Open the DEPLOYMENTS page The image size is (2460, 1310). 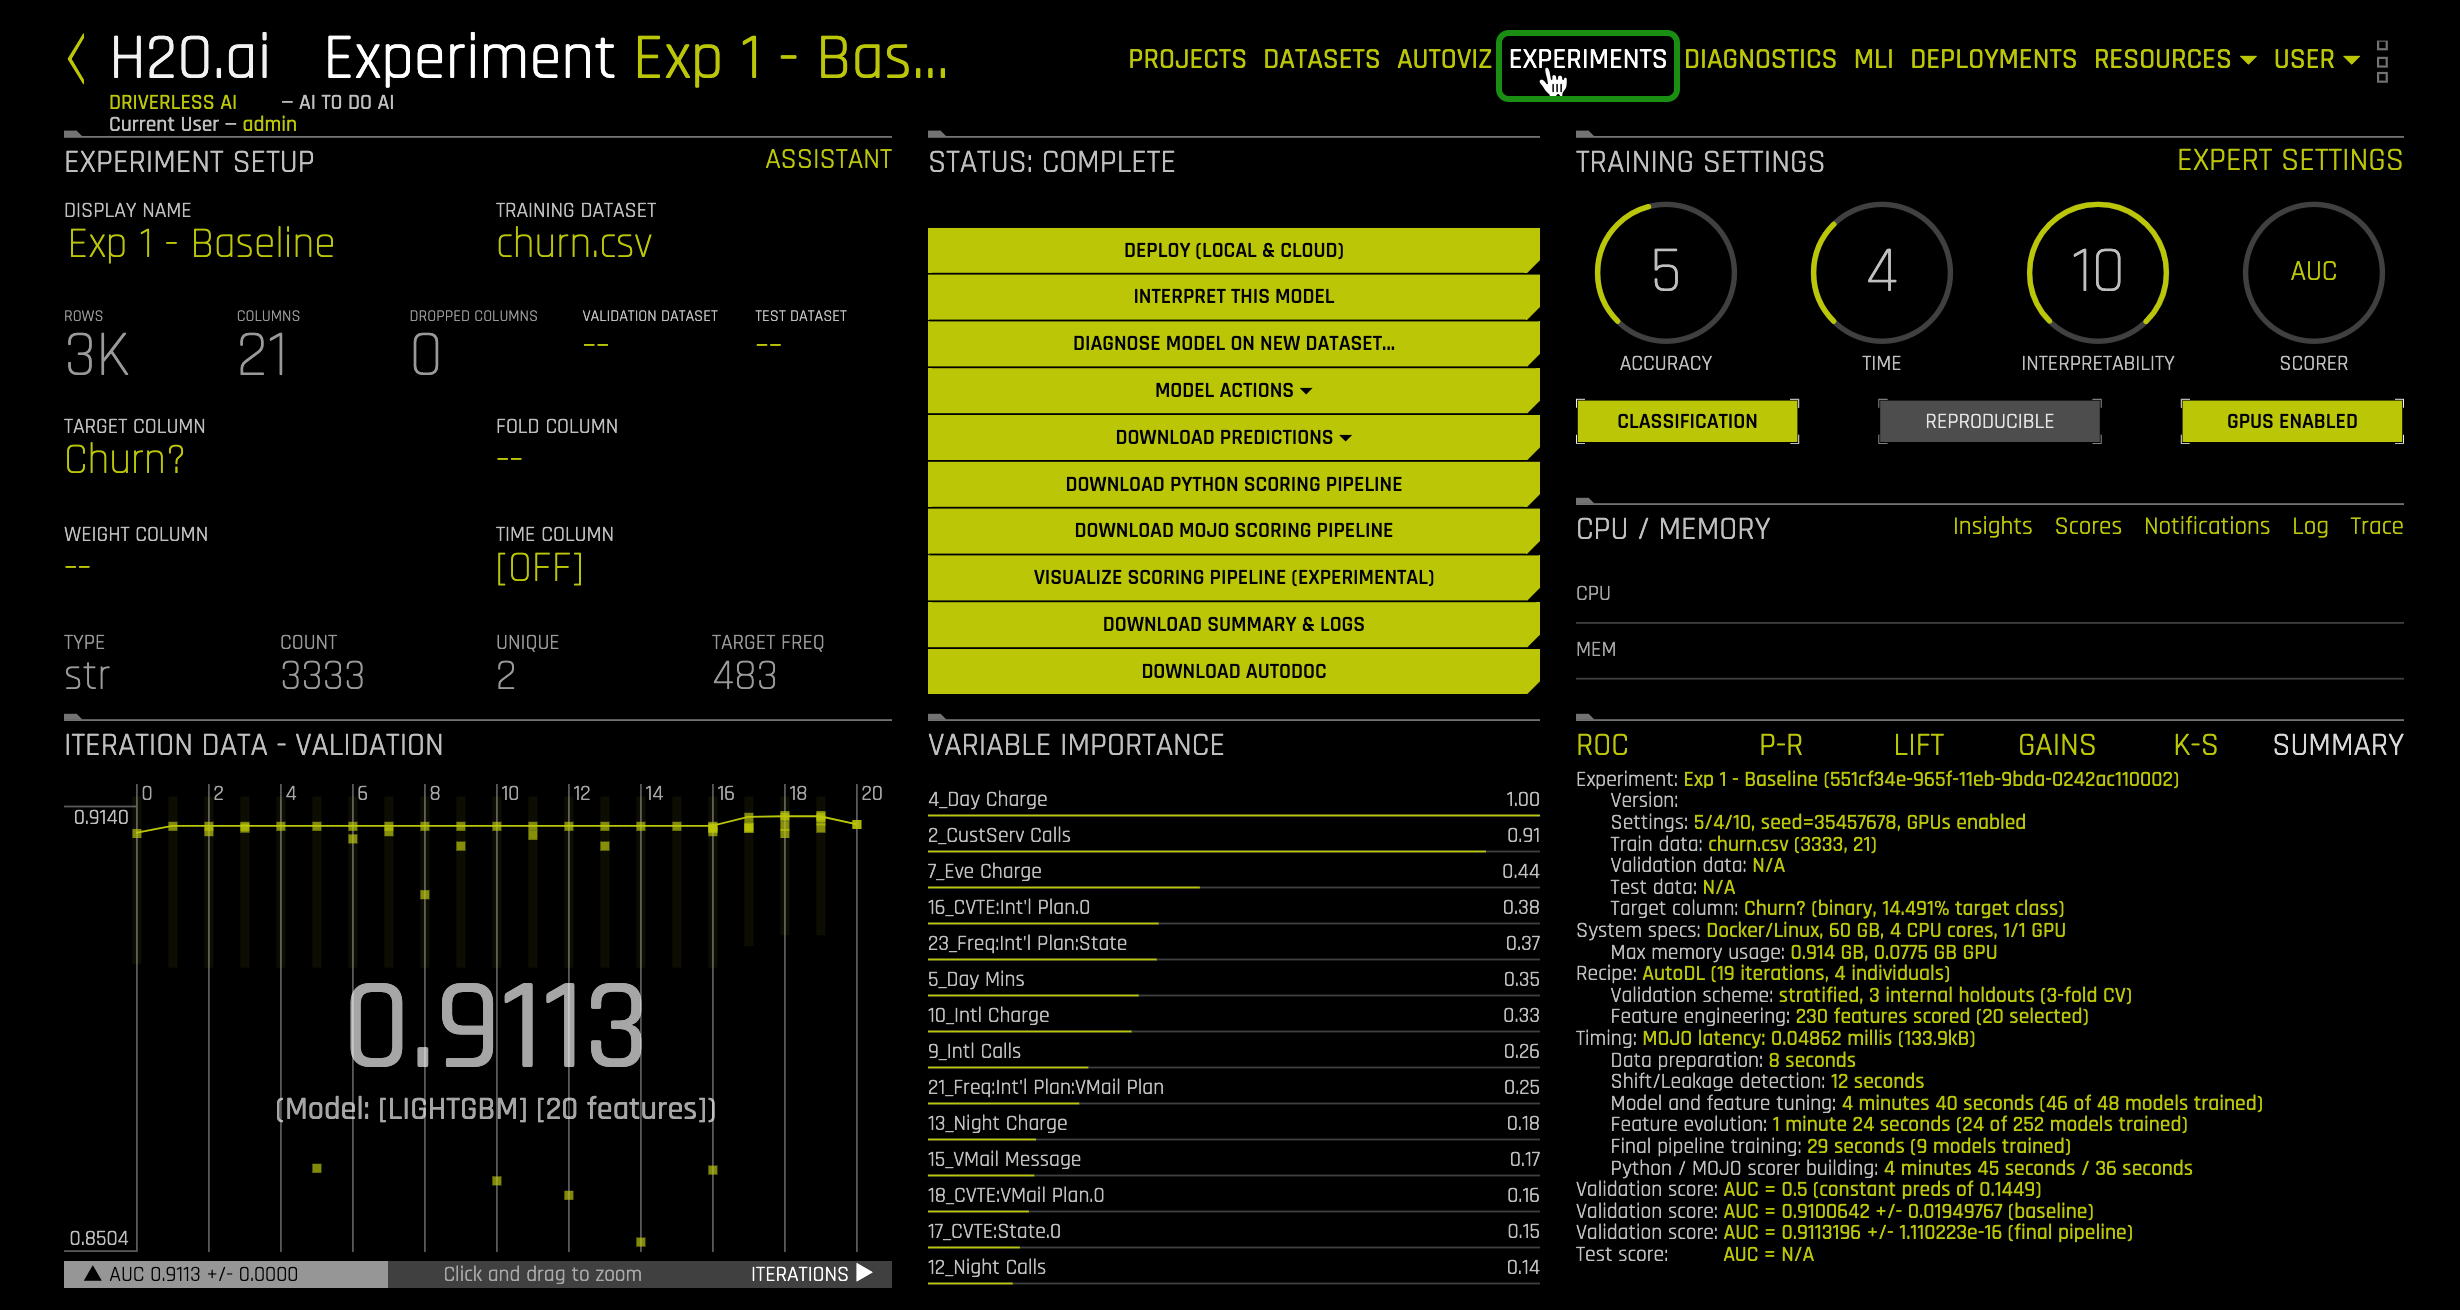[1993, 59]
